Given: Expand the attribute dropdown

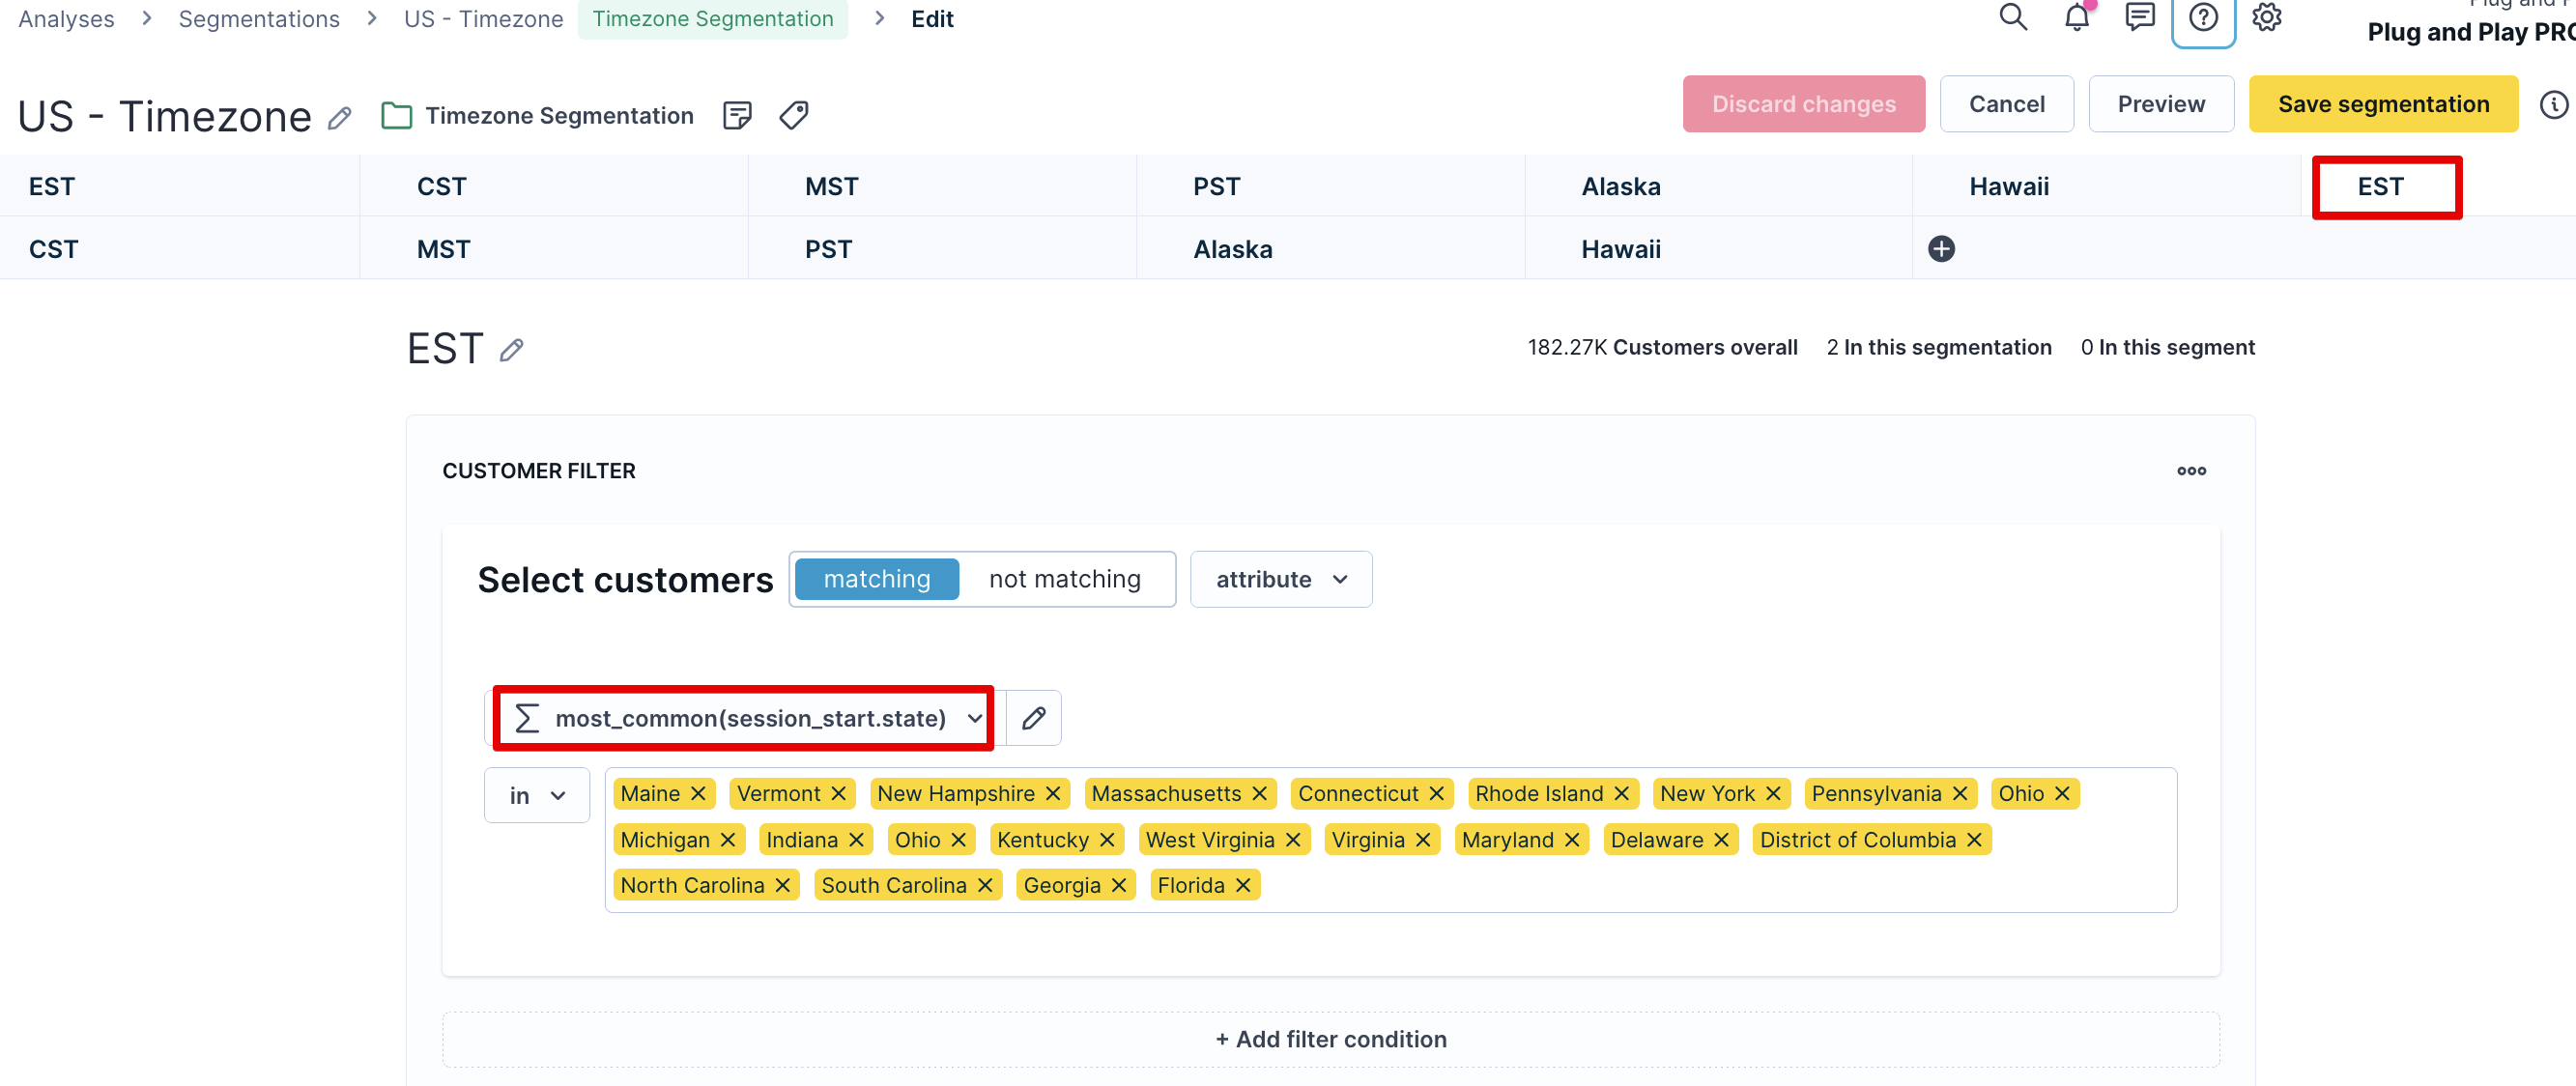Looking at the screenshot, I should pyautogui.click(x=1280, y=579).
